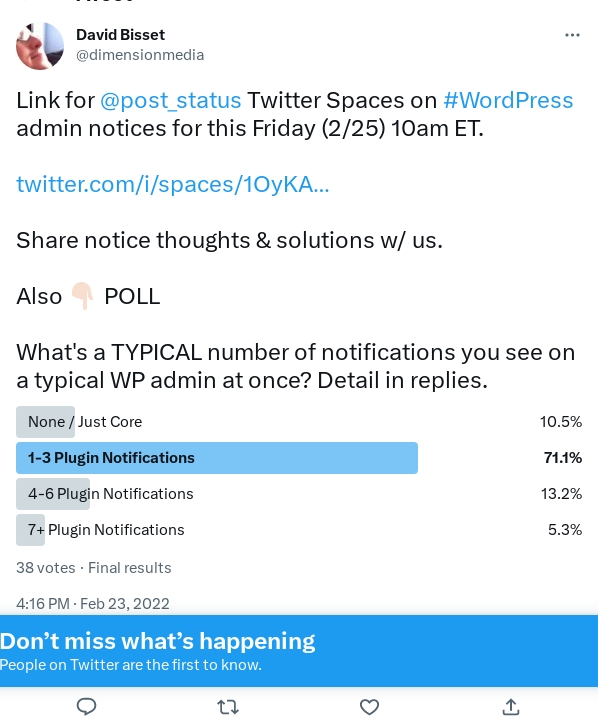Retweet using the retweet arrows icon
Screen dimensions: 598x721
228,707
